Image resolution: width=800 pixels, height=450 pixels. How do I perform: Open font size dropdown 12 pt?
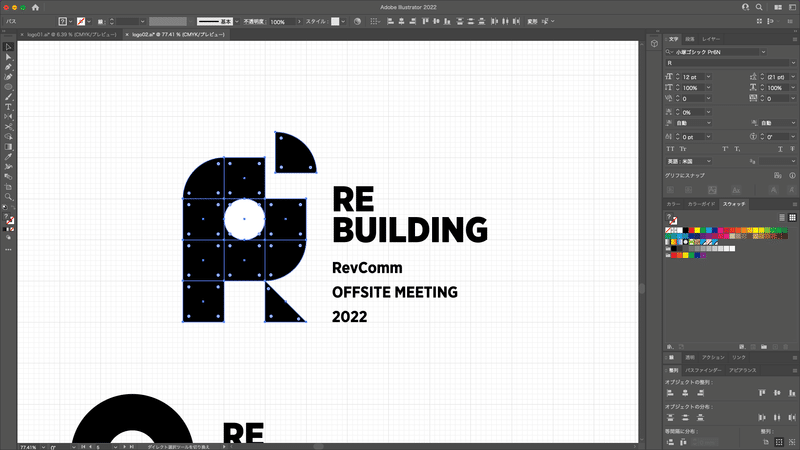708,77
